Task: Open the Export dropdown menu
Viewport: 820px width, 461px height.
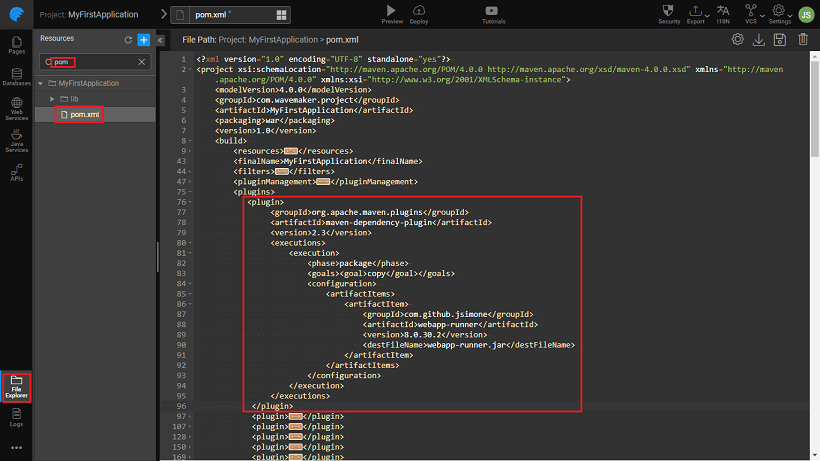Action: click(696, 13)
